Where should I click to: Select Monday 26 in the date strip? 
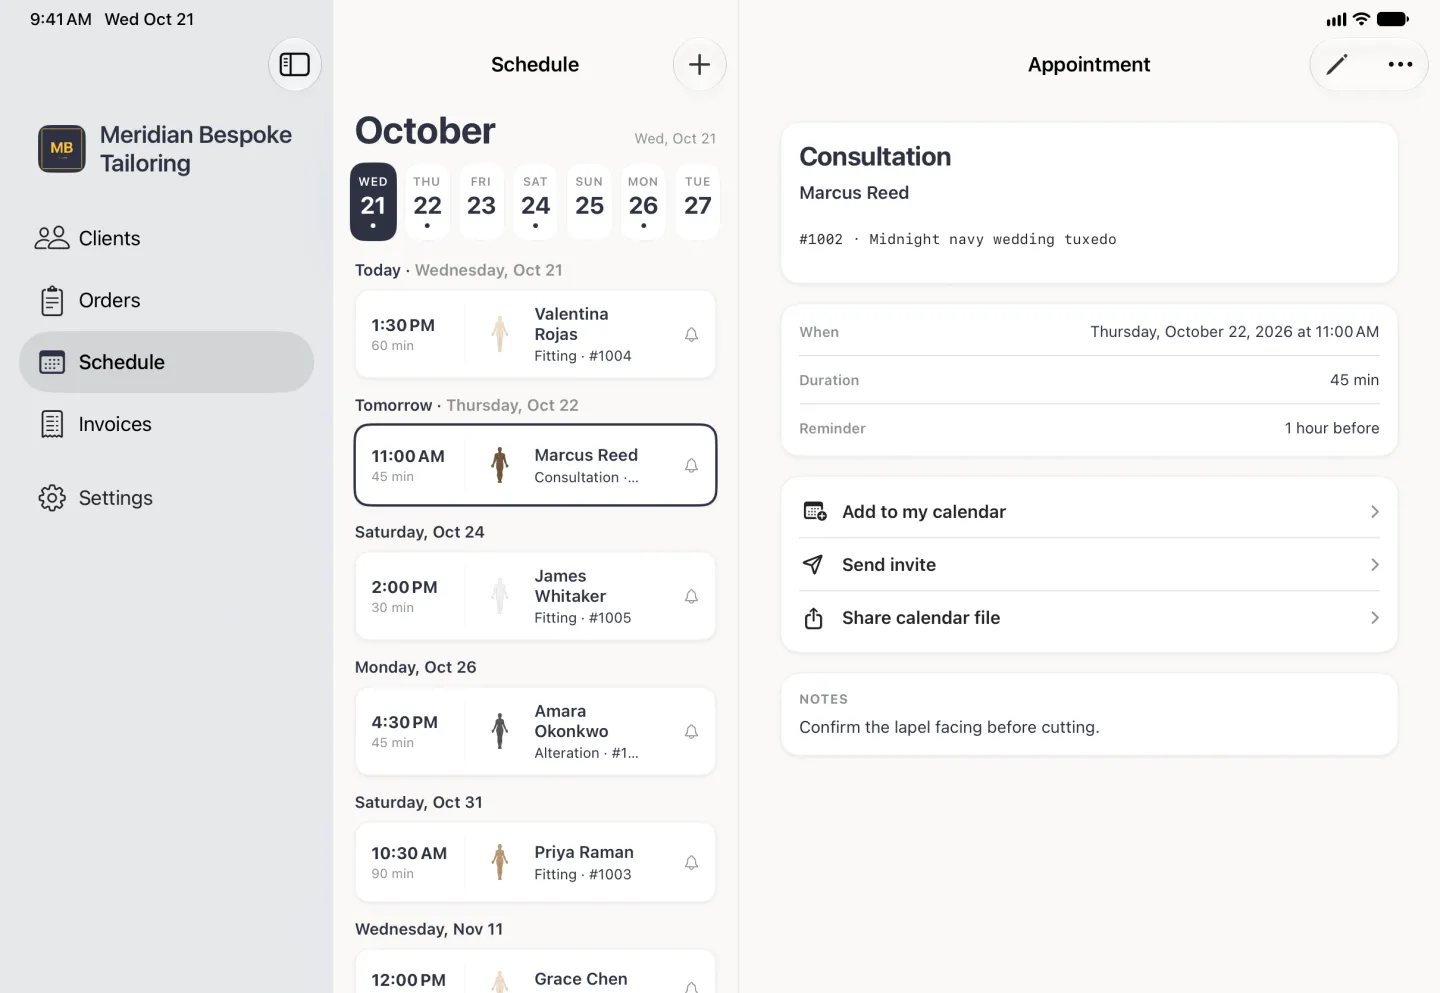click(x=643, y=202)
